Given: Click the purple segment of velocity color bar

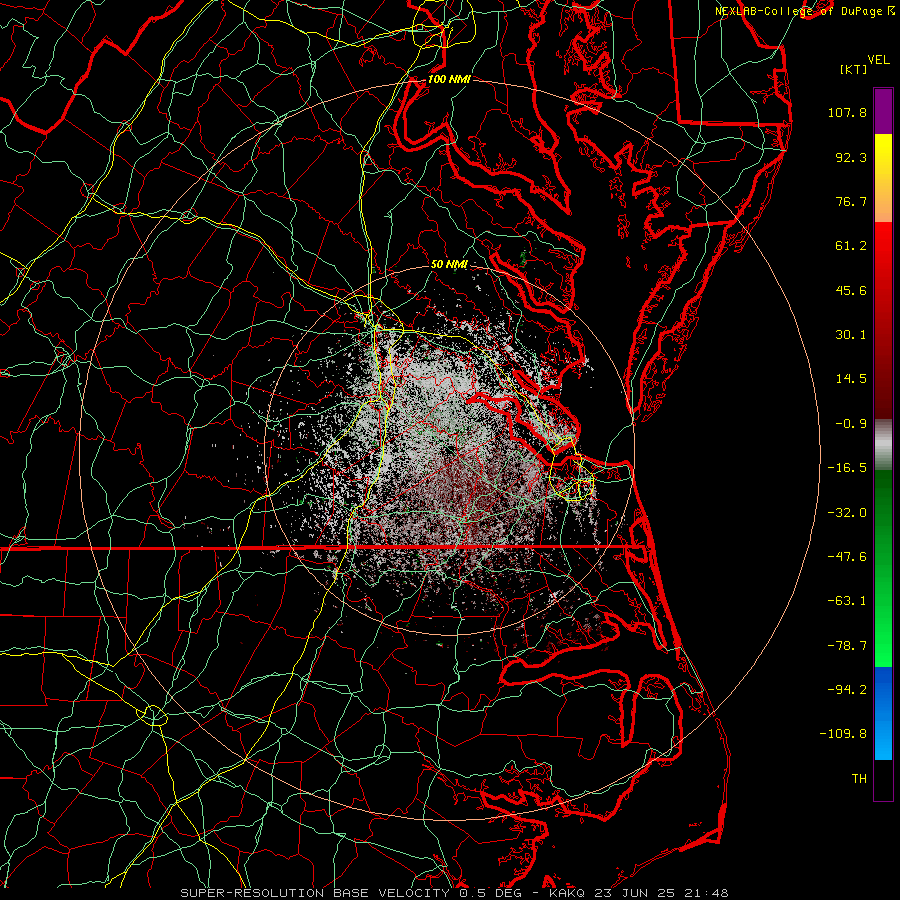Looking at the screenshot, I should pyautogui.click(x=883, y=111).
